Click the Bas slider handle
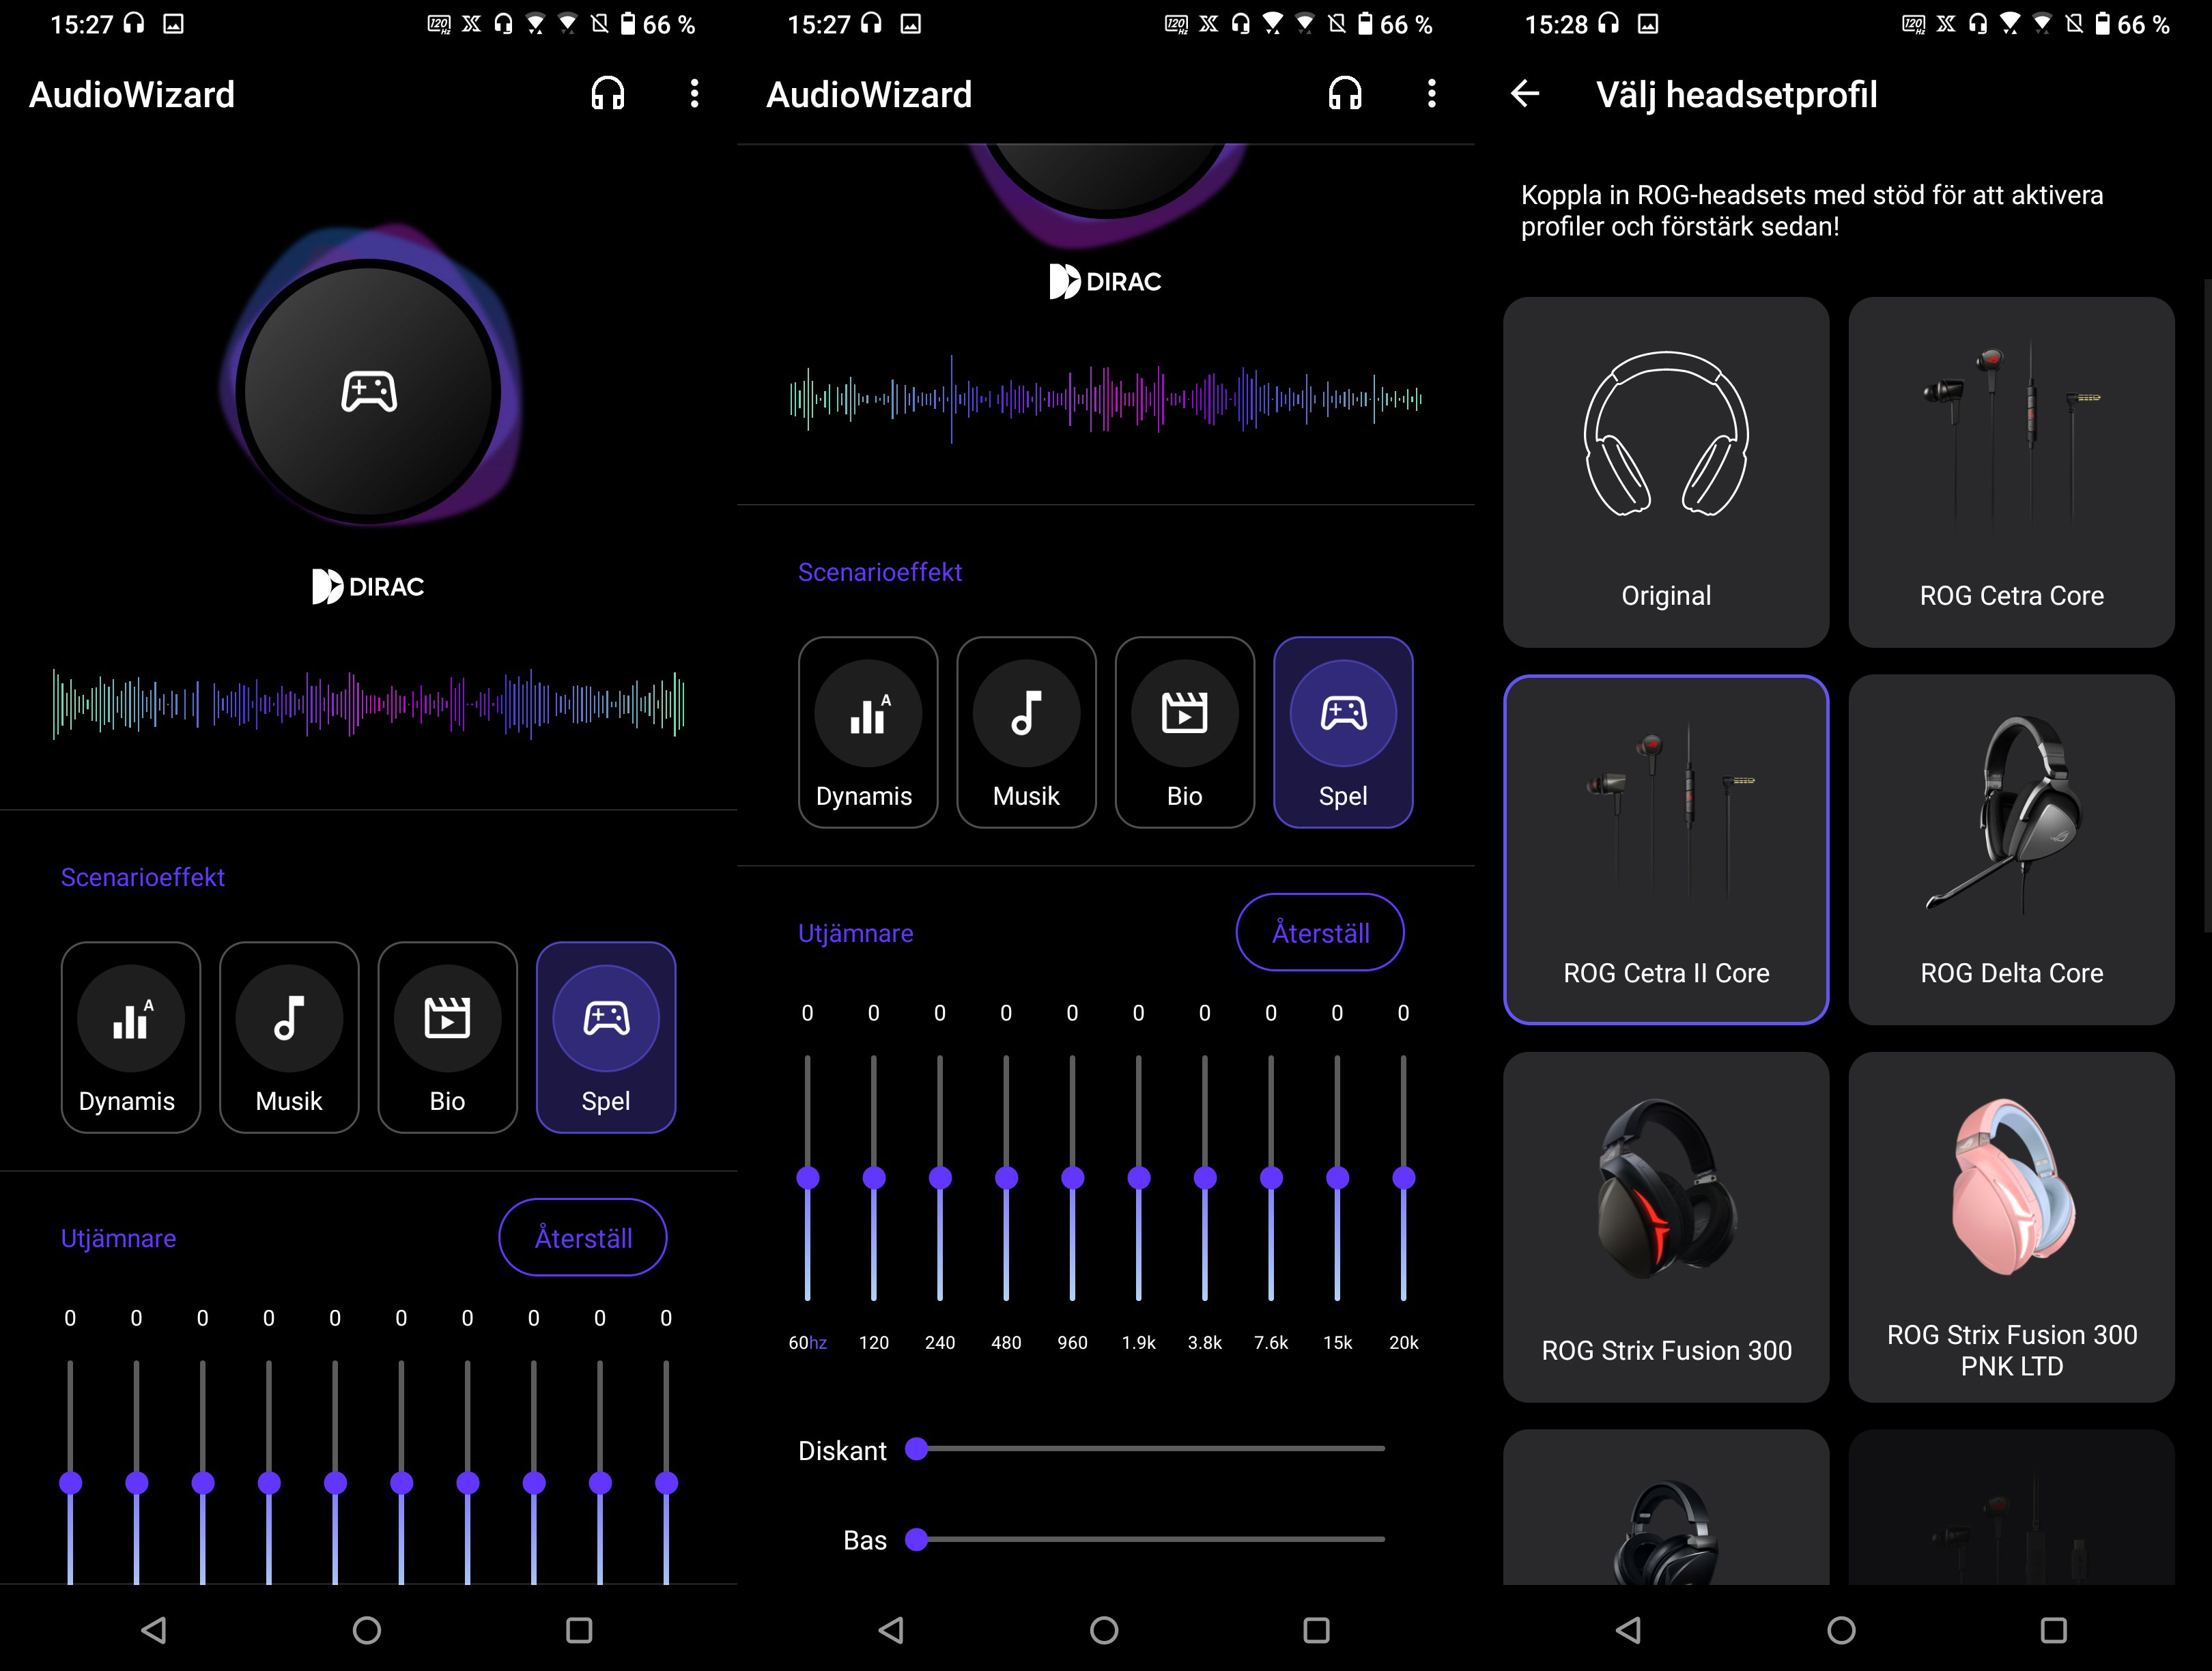The image size is (2212, 1671). pos(917,1539)
